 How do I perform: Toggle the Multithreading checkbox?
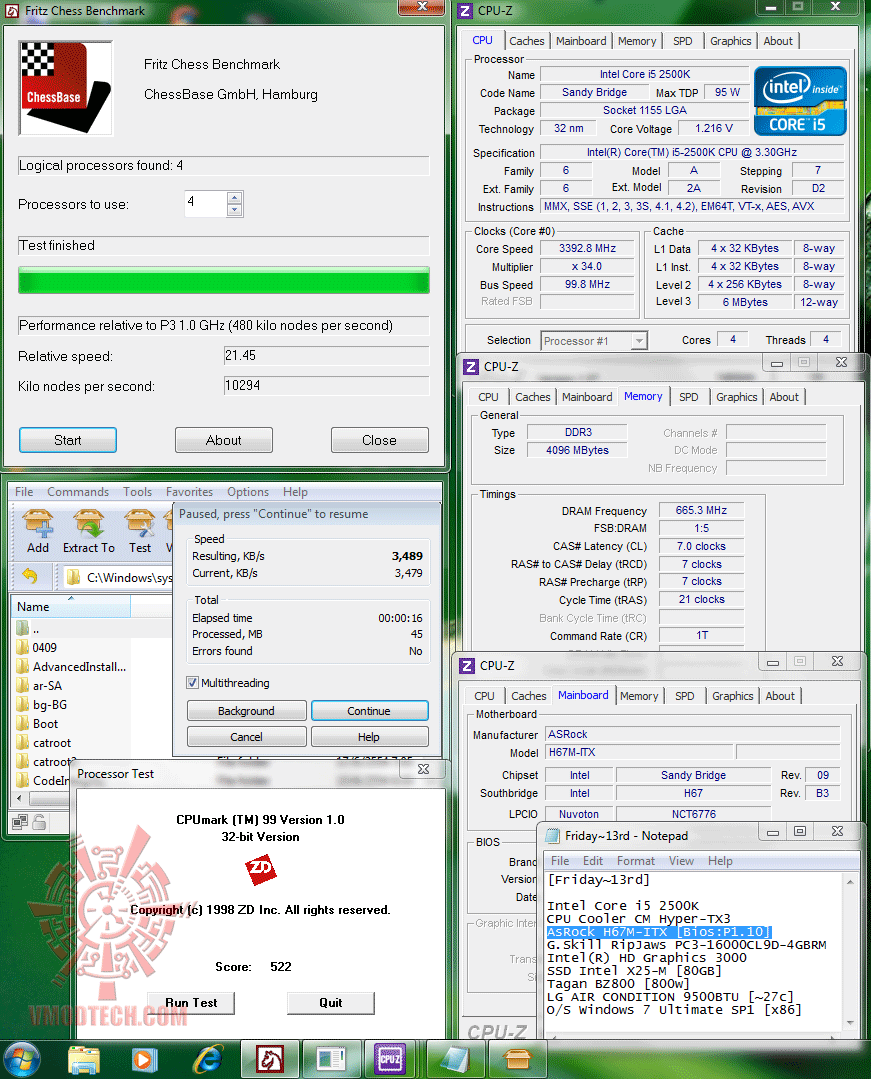pos(193,683)
